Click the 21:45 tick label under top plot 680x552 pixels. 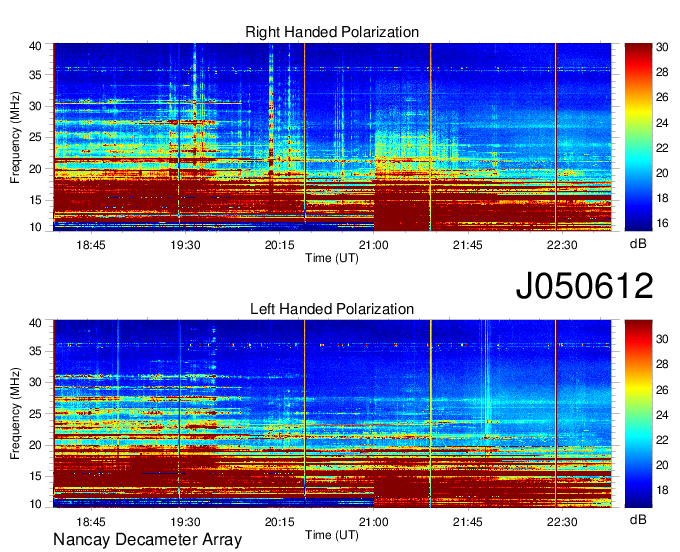[468, 245]
